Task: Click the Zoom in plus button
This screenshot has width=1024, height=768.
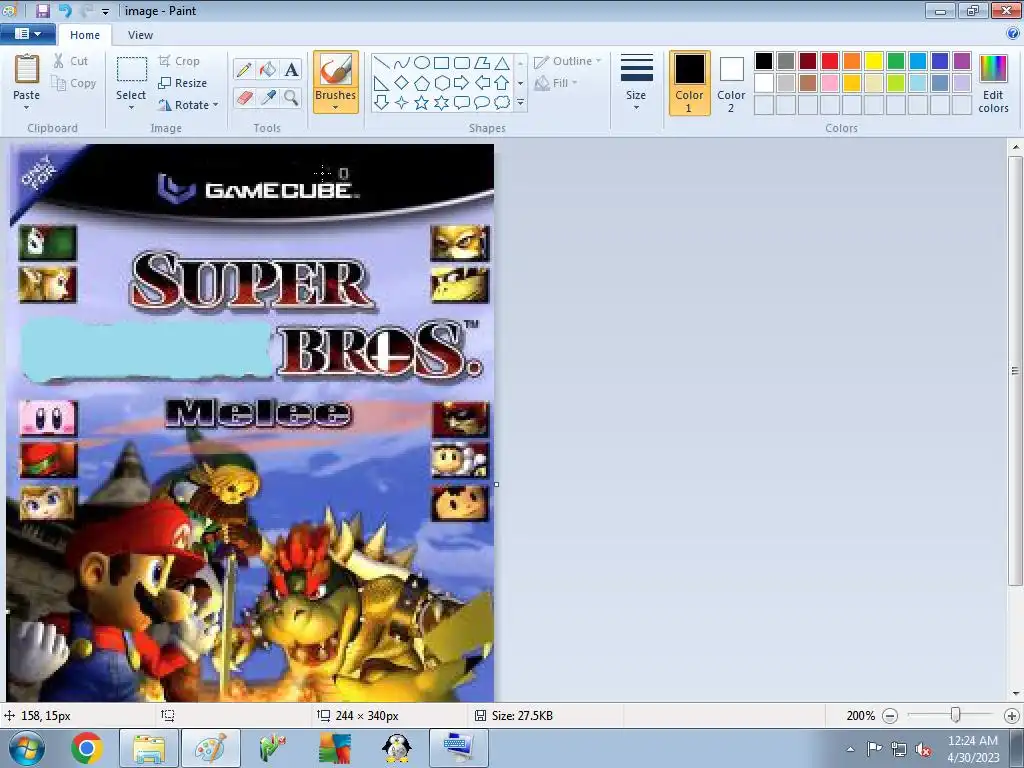Action: pos(1012,716)
